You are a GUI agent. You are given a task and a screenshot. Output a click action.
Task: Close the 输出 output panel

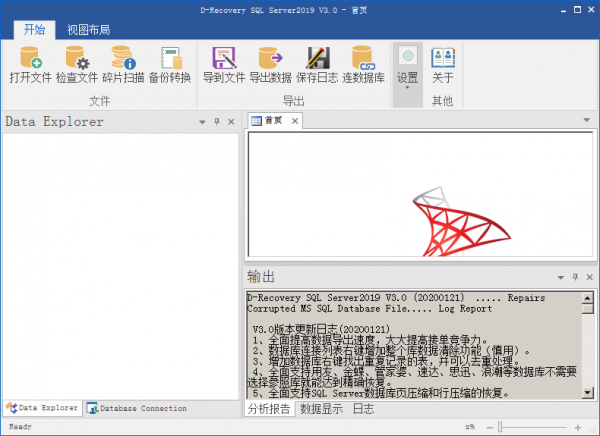coord(590,277)
